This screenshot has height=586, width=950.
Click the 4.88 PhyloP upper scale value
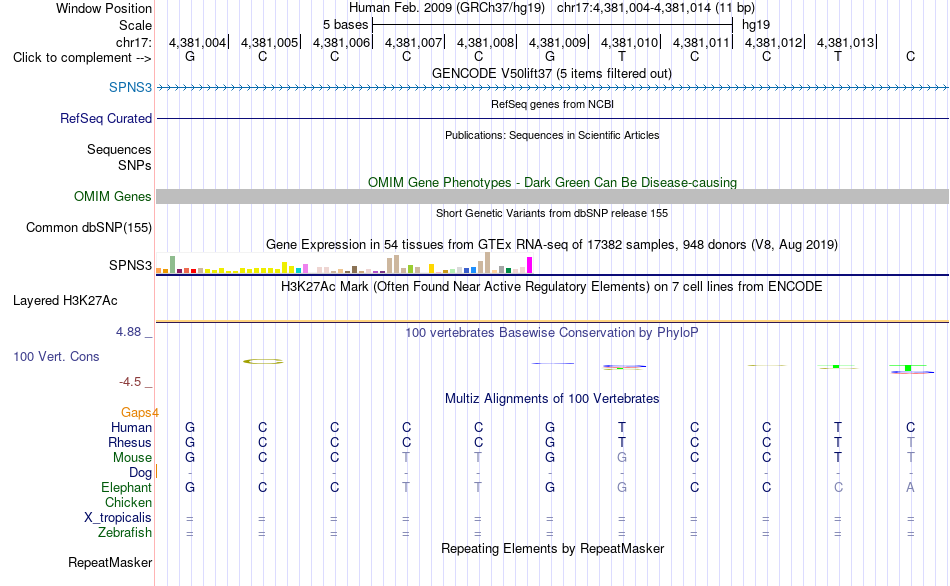coord(128,332)
